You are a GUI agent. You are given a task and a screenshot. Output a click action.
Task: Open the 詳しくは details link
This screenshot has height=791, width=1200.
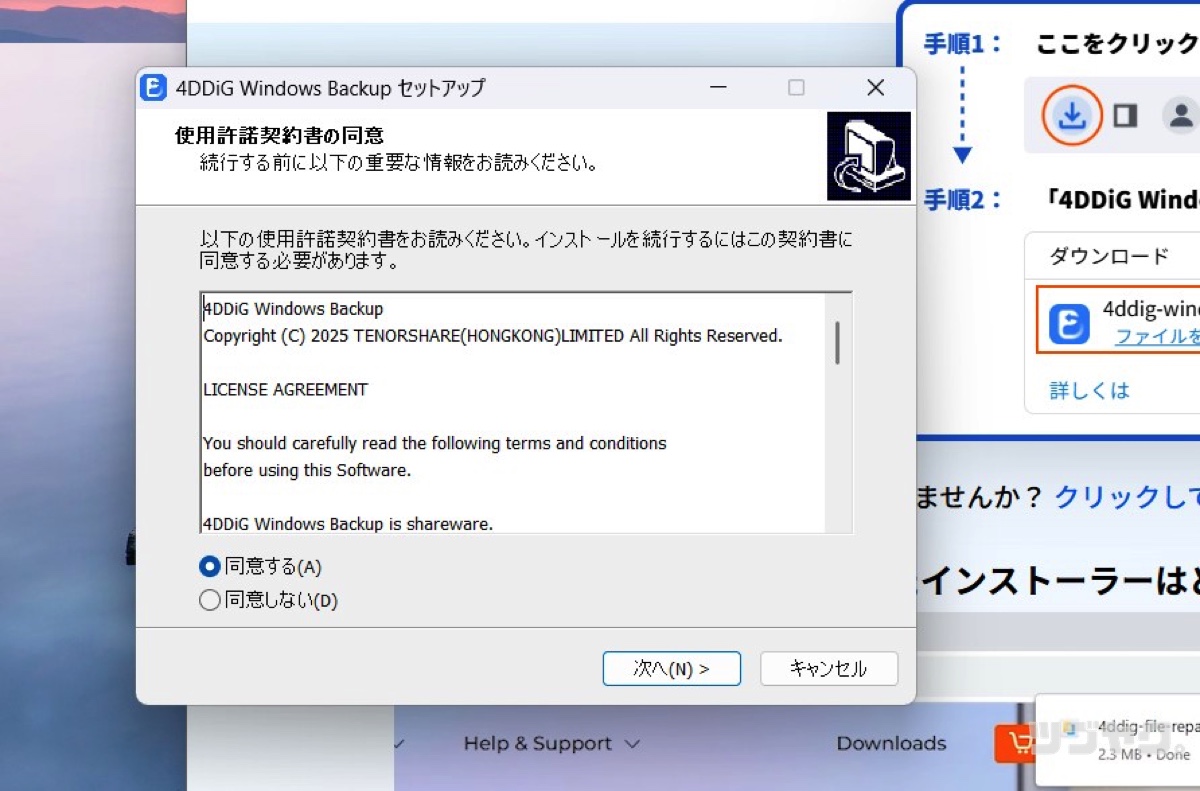coord(1089,390)
